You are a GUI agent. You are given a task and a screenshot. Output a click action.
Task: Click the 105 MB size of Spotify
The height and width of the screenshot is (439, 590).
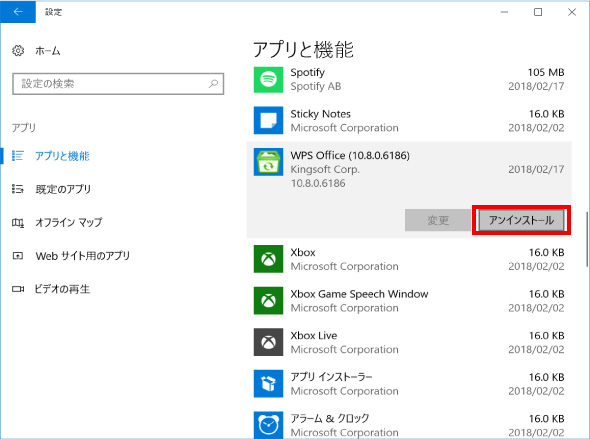pyautogui.click(x=546, y=72)
